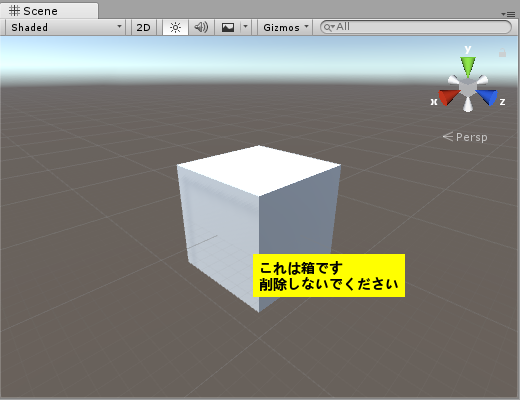The width and height of the screenshot is (520, 400).
Task: Toggle scene lighting sun icon
Action: point(175,27)
